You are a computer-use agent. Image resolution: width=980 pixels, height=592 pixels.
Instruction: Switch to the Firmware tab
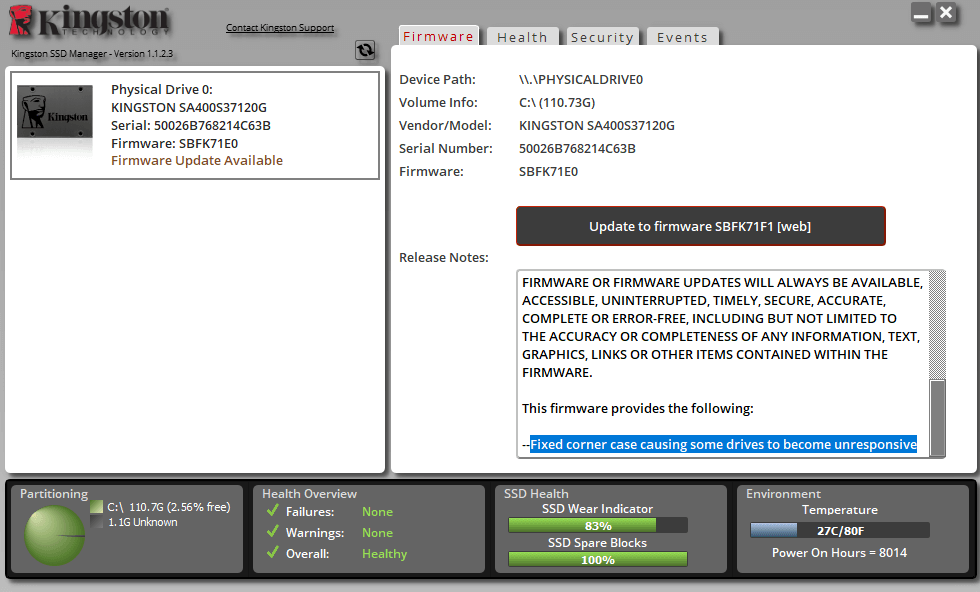438,36
